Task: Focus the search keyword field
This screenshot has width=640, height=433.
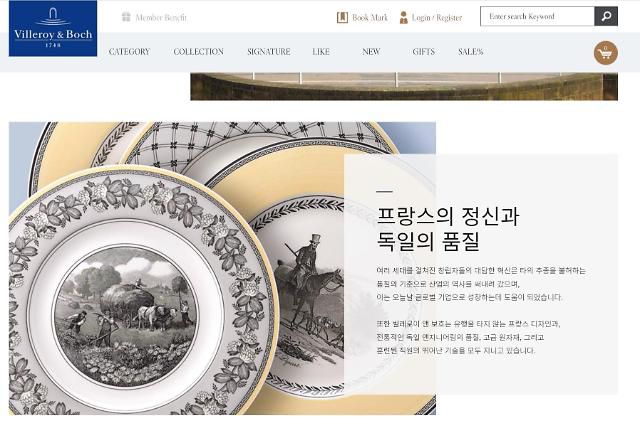Action: 537,16
